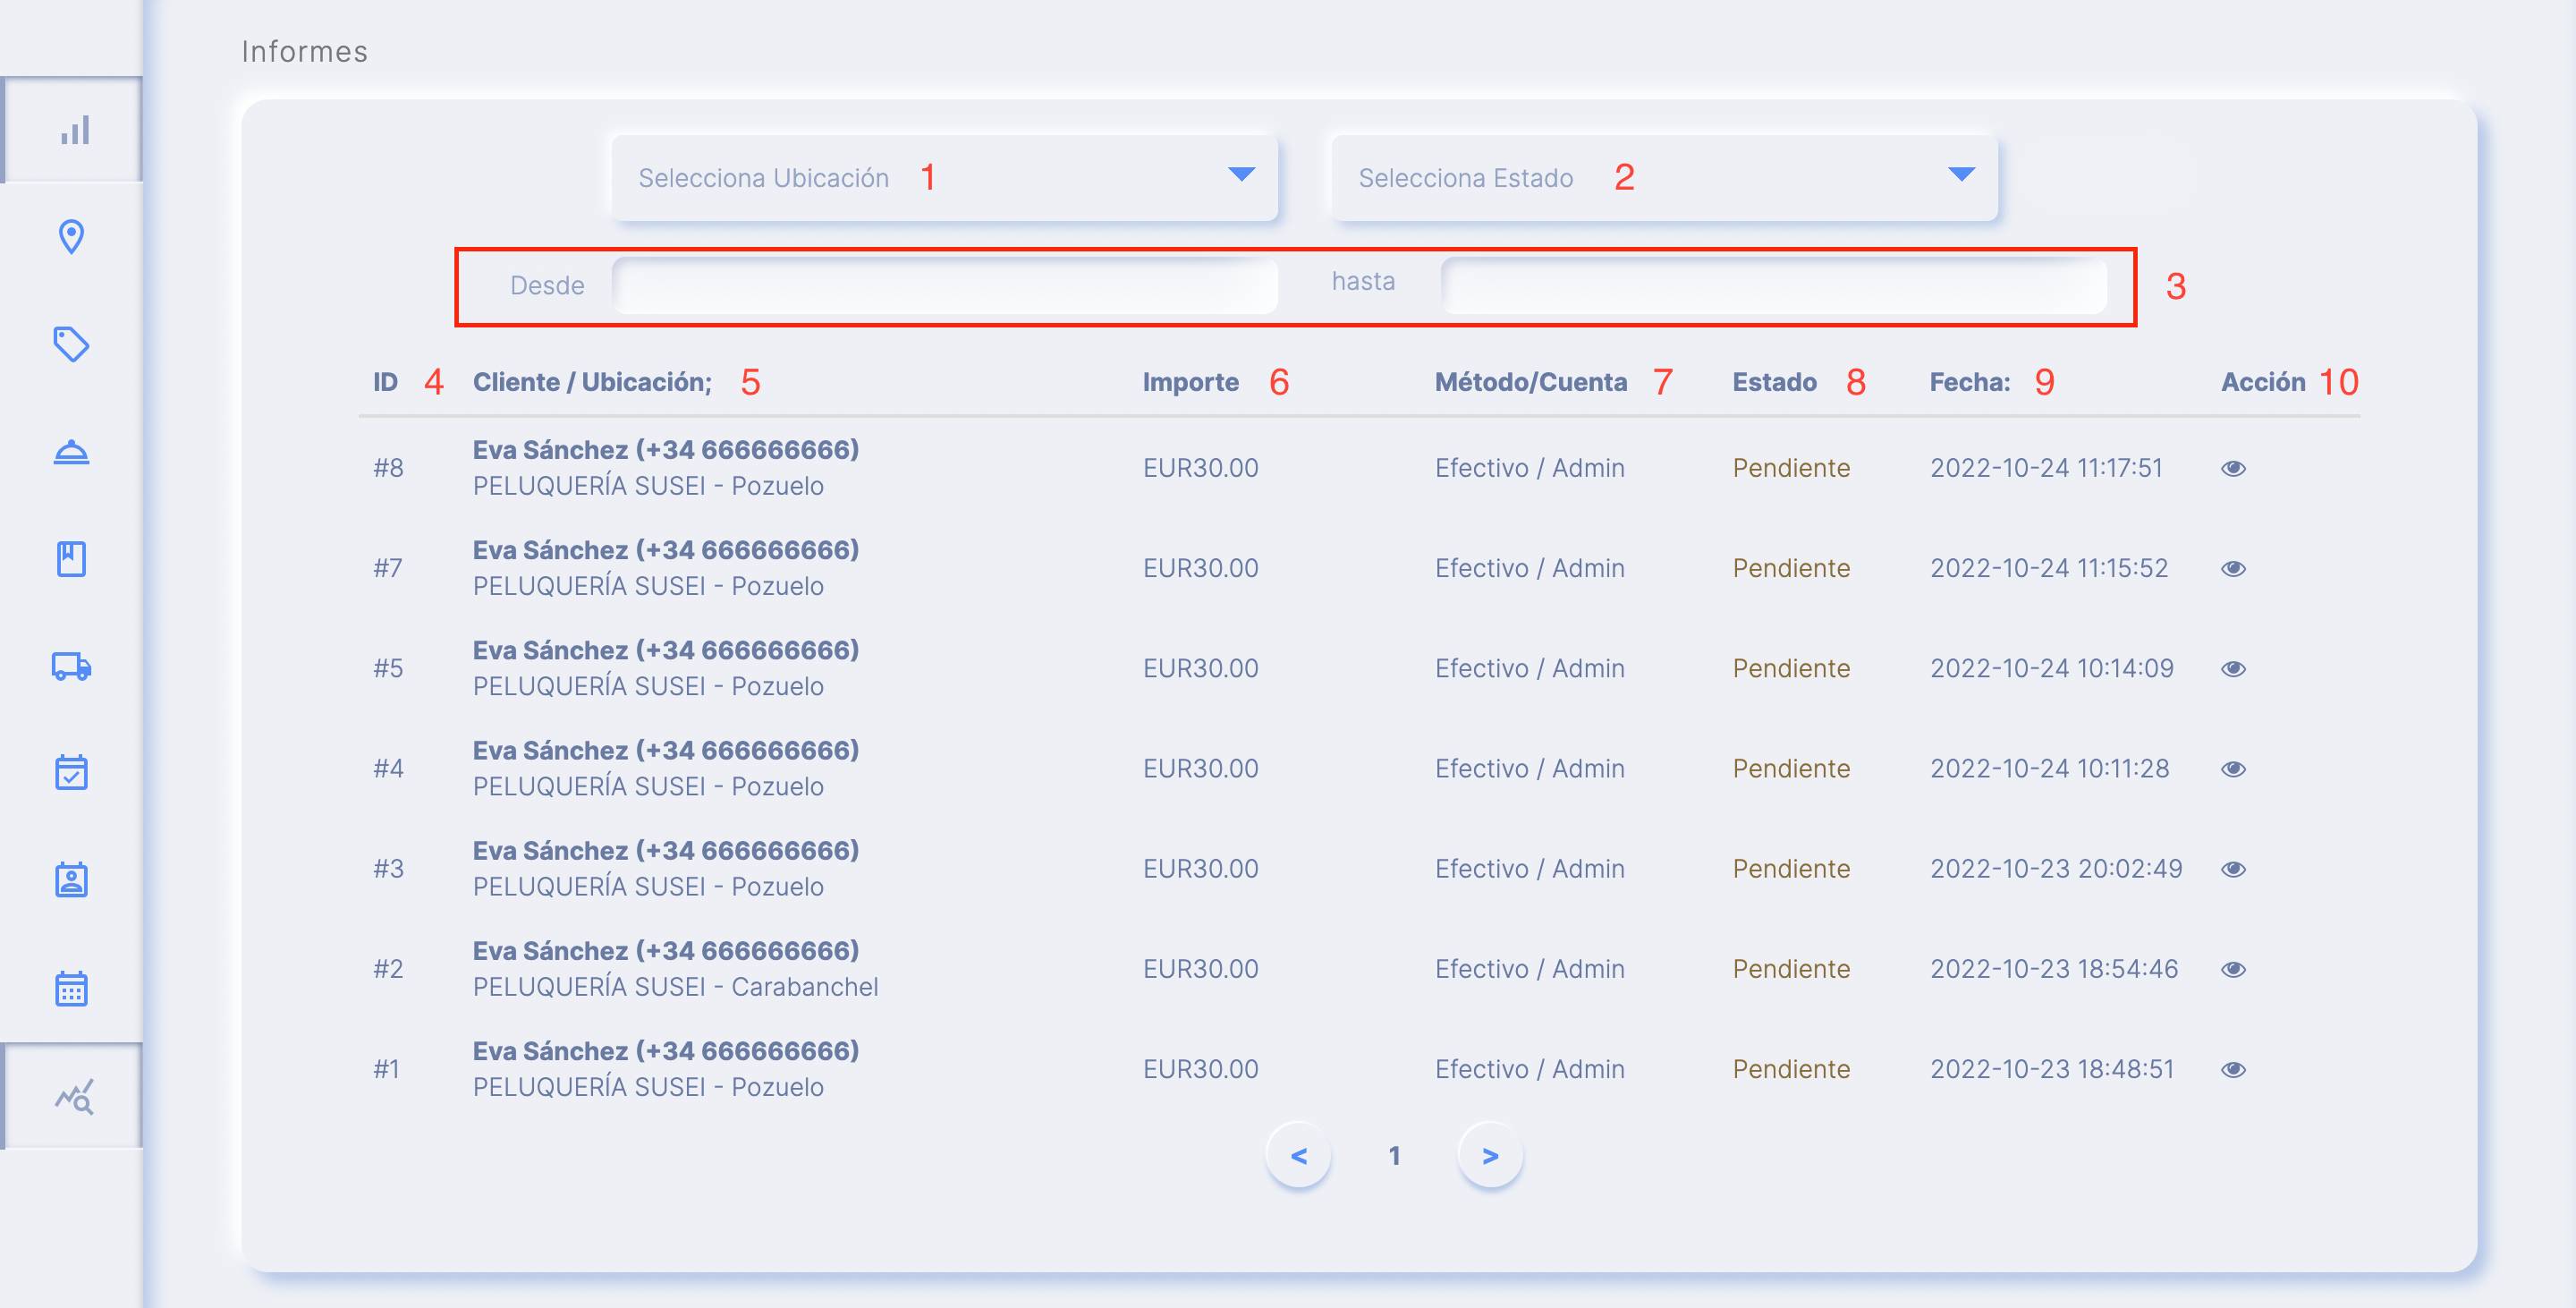Click the Acción column header
The image size is (2576, 1308).
(2263, 382)
